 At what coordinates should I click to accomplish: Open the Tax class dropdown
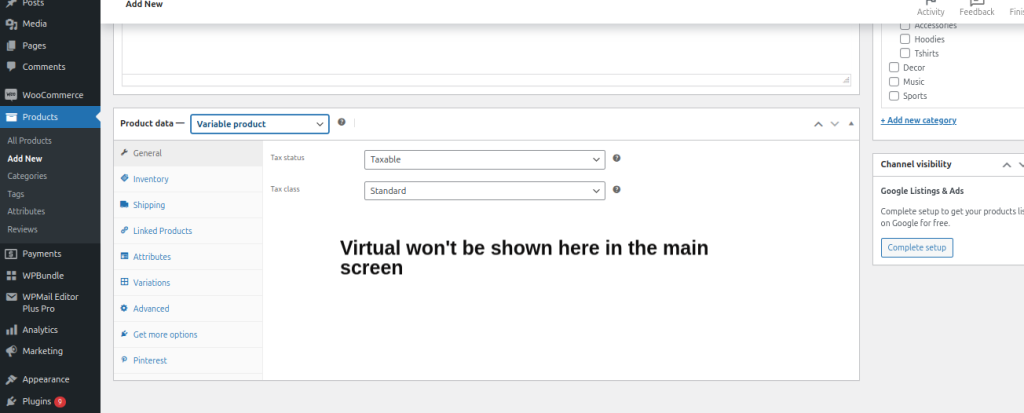pos(485,191)
